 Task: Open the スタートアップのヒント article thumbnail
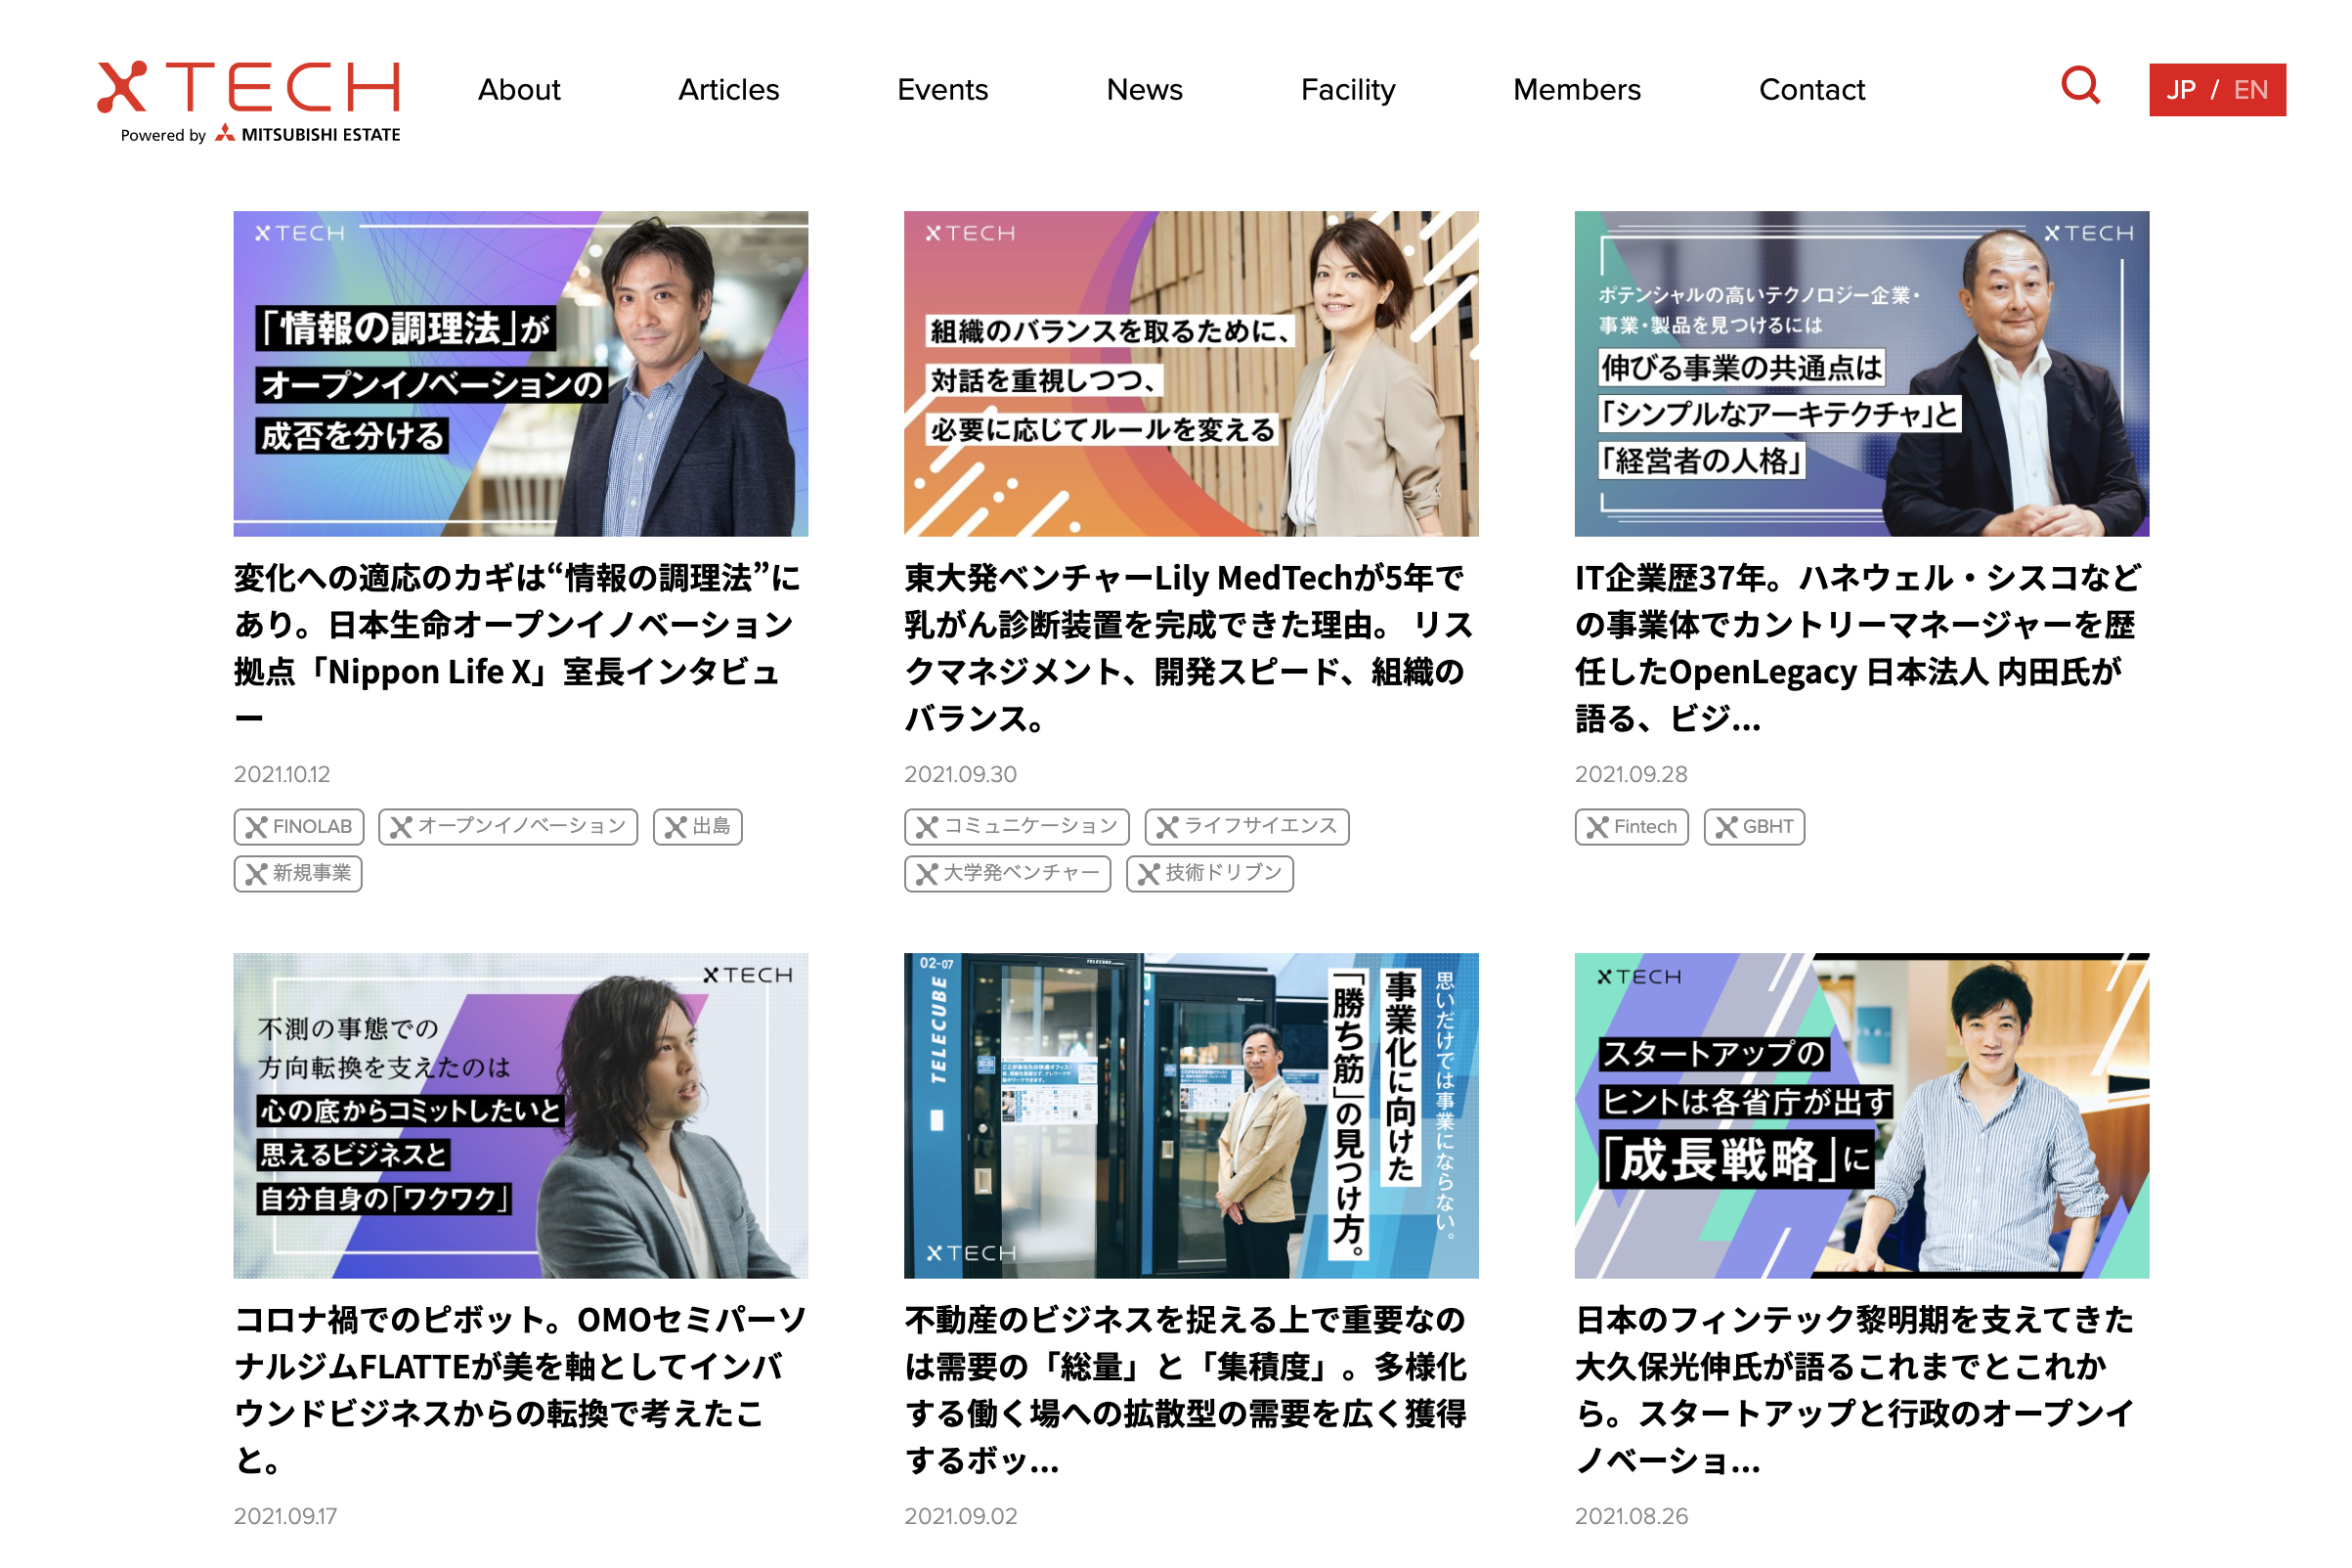point(1861,1115)
